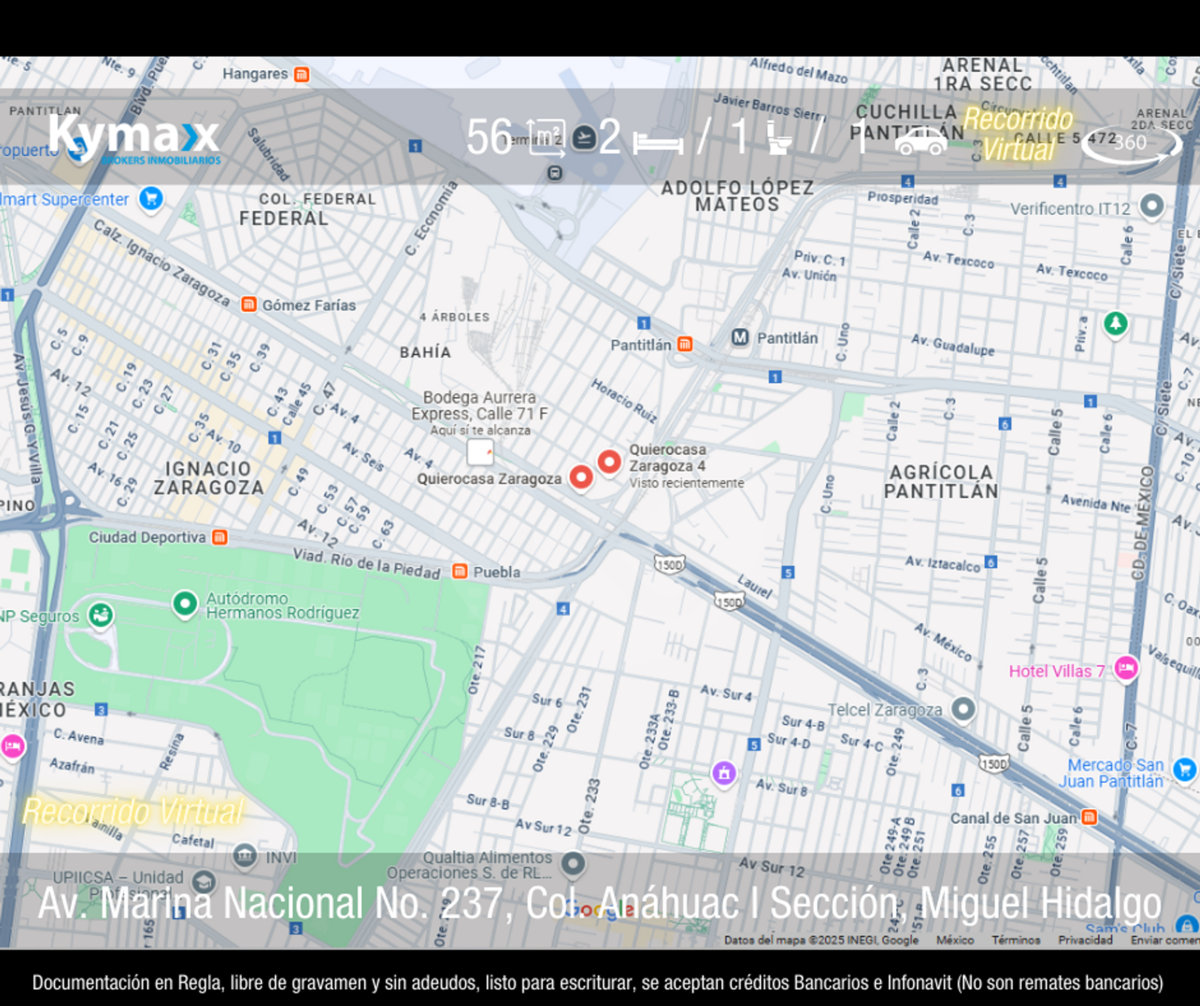Viewport: 1200px width, 1006px height.
Task: Select the 'Viad. Río de la Piedad' road label
Action: pos(367,563)
